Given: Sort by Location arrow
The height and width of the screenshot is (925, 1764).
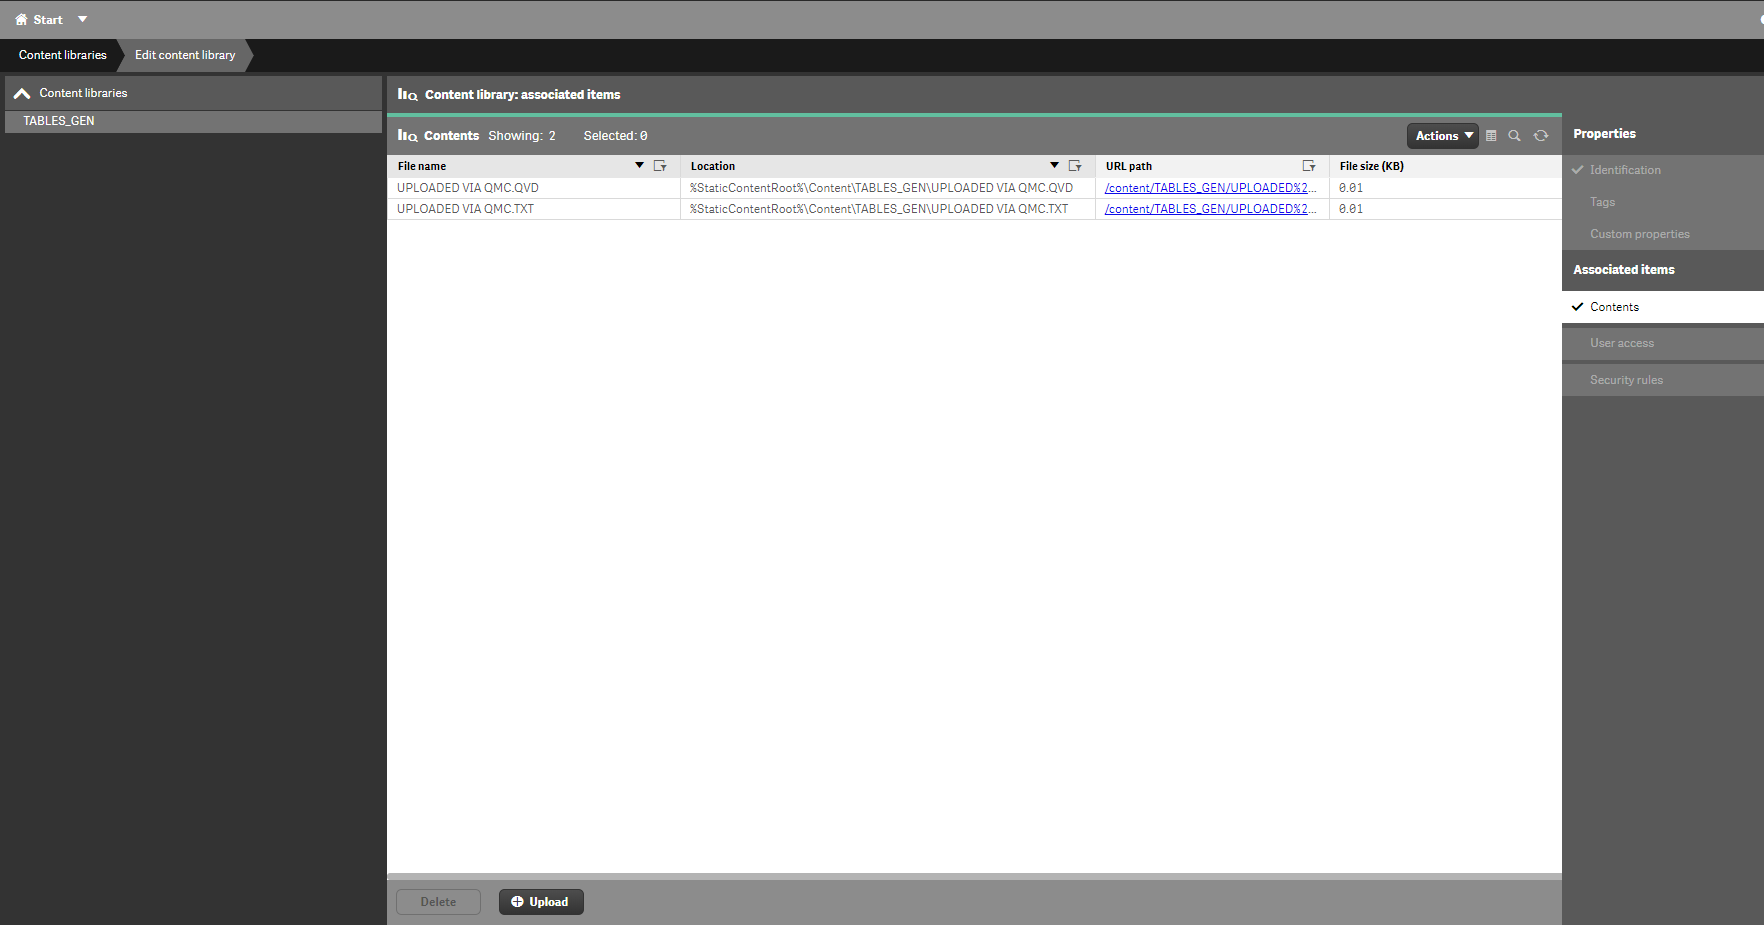Looking at the screenshot, I should coord(1054,165).
